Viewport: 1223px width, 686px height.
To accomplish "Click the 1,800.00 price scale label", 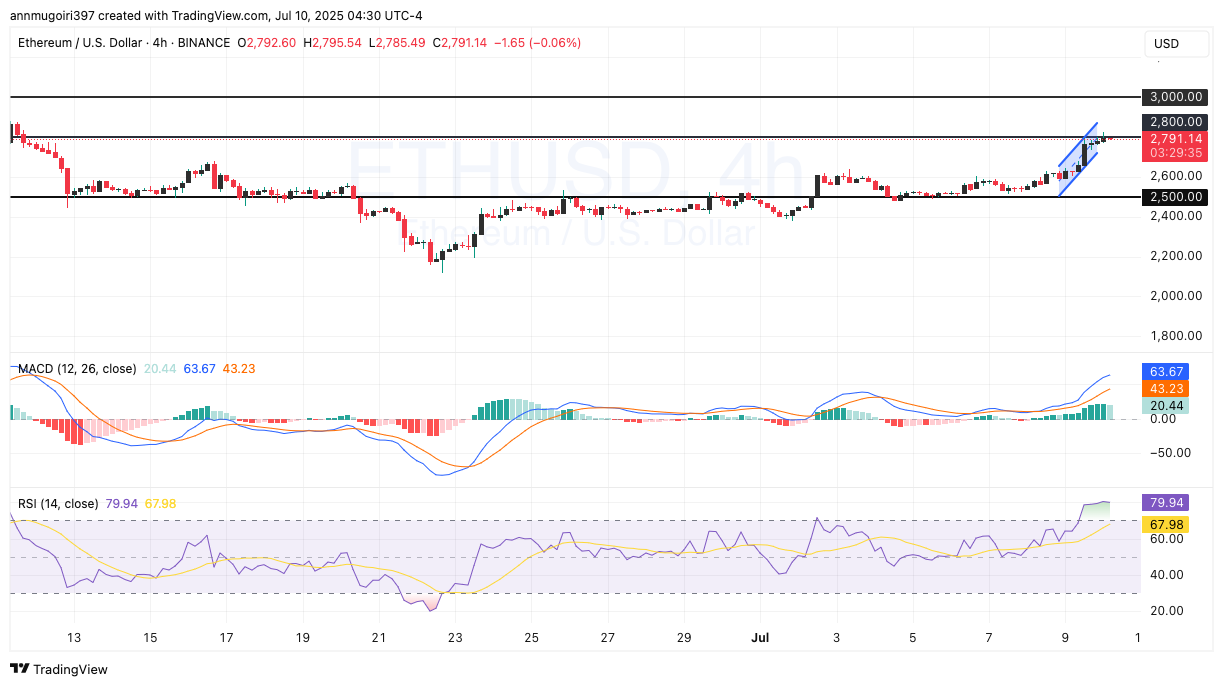I will [x=1175, y=336].
